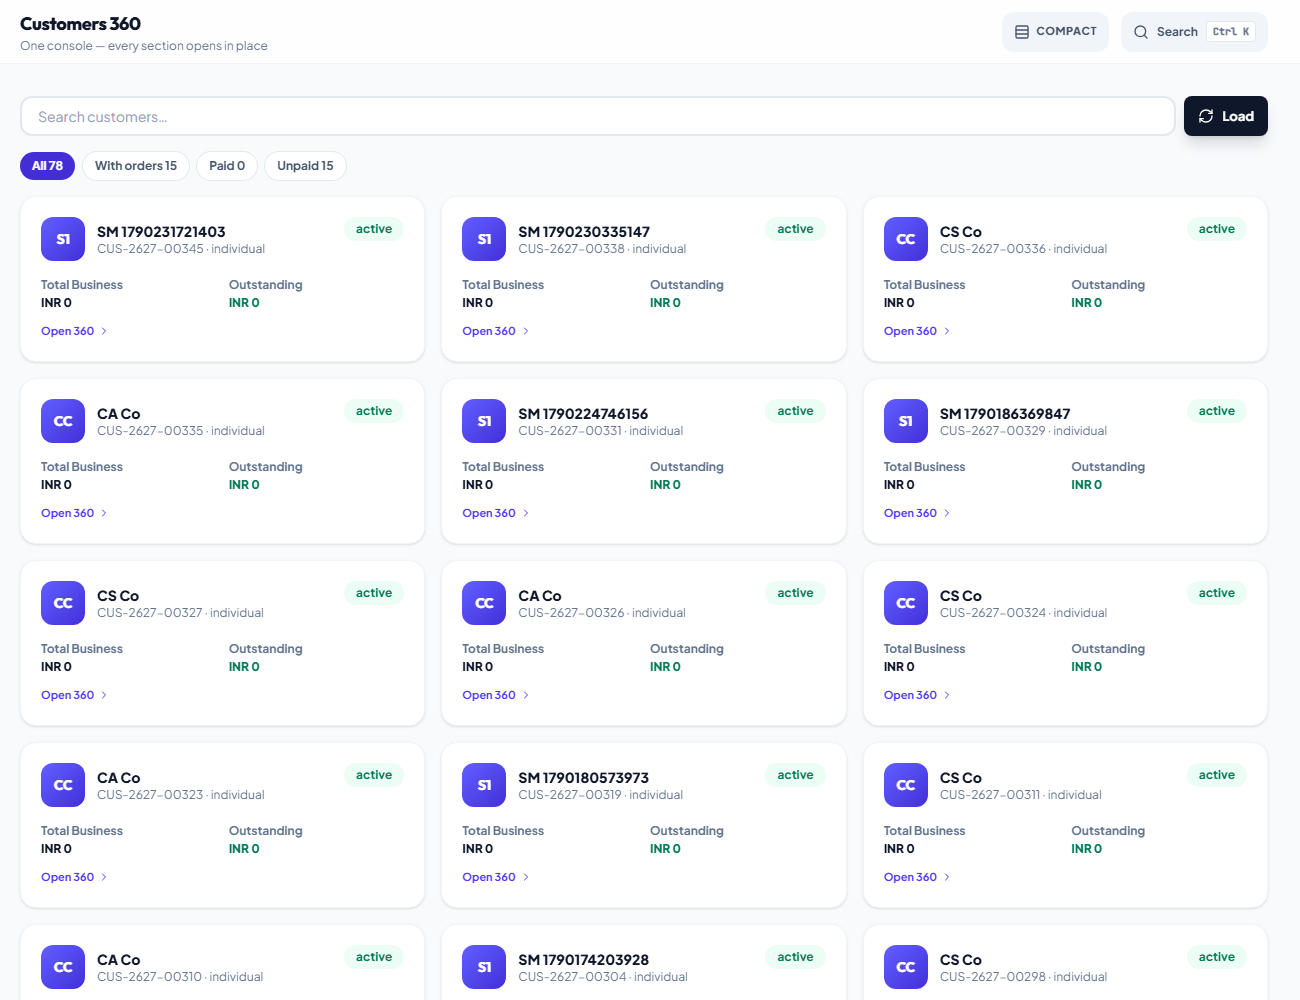Select the CC avatar on card CUS-2627-00335
Viewport: 1300px width, 1000px height.
[63, 421]
